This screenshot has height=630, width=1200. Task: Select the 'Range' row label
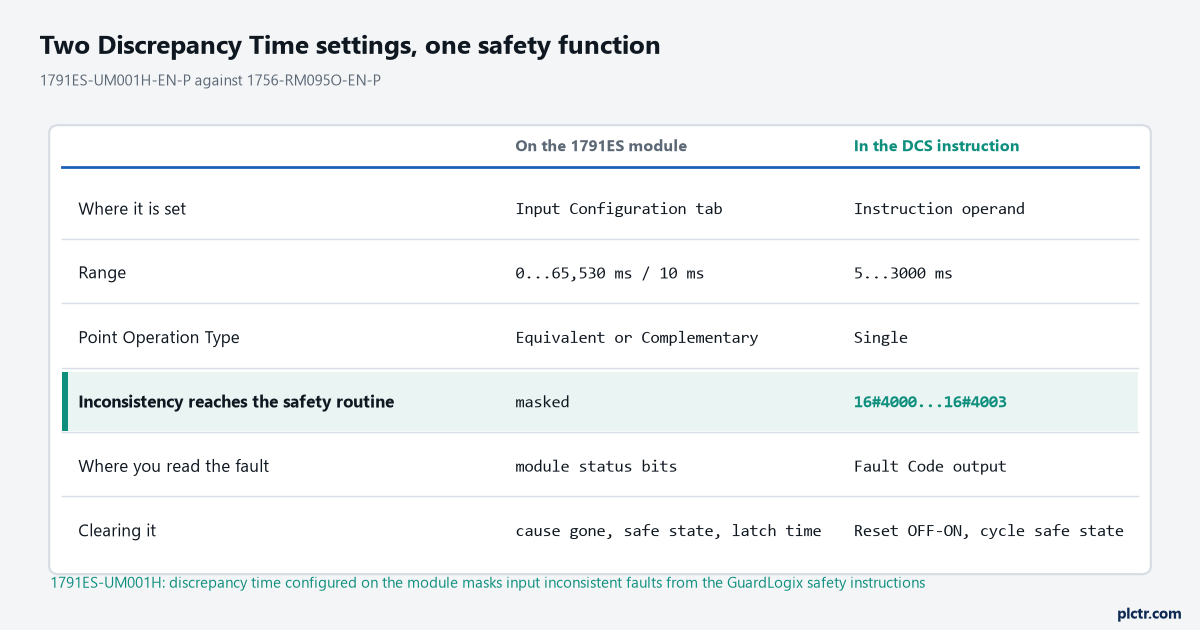pos(102,273)
